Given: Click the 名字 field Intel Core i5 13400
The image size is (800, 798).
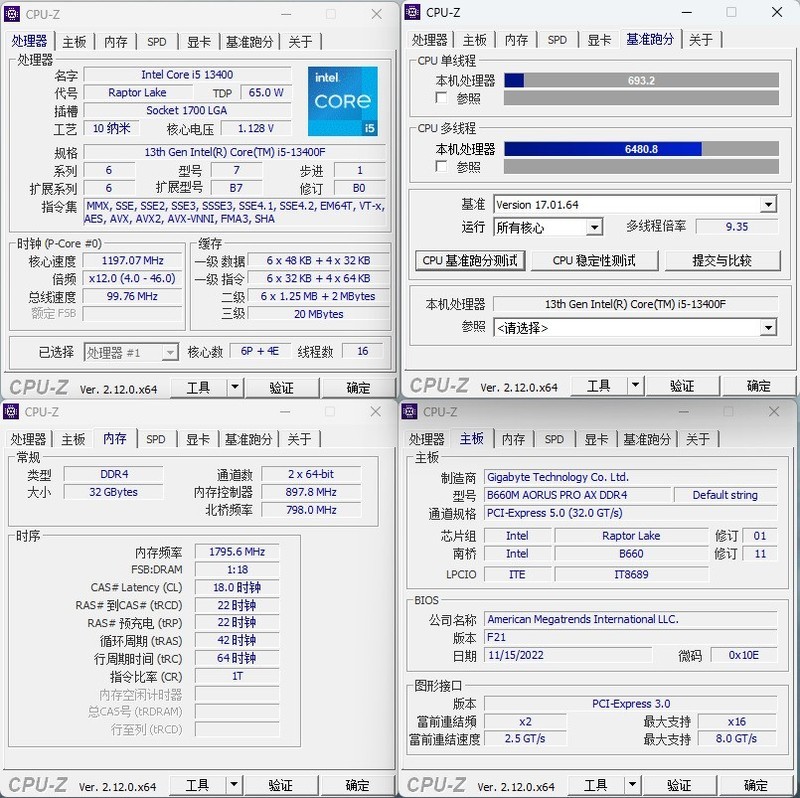Looking at the screenshot, I should (x=187, y=75).
